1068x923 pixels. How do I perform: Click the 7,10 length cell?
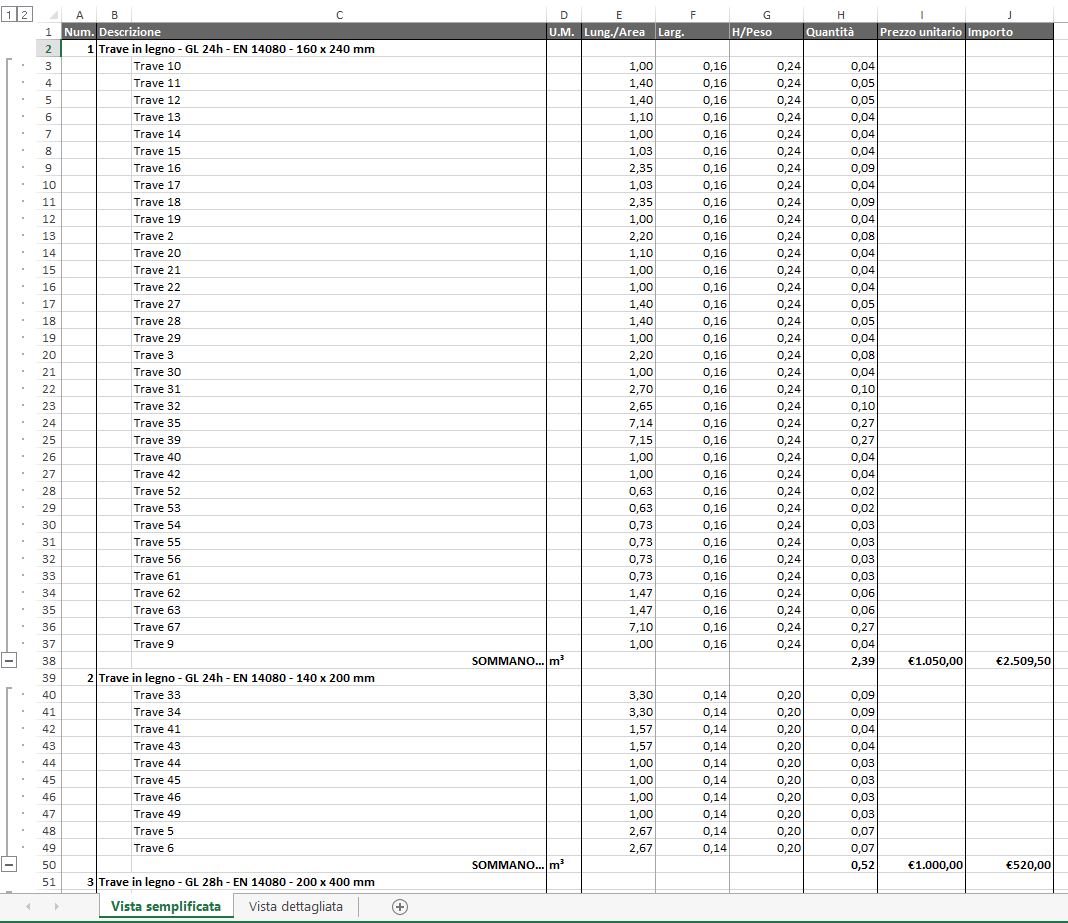(x=618, y=627)
